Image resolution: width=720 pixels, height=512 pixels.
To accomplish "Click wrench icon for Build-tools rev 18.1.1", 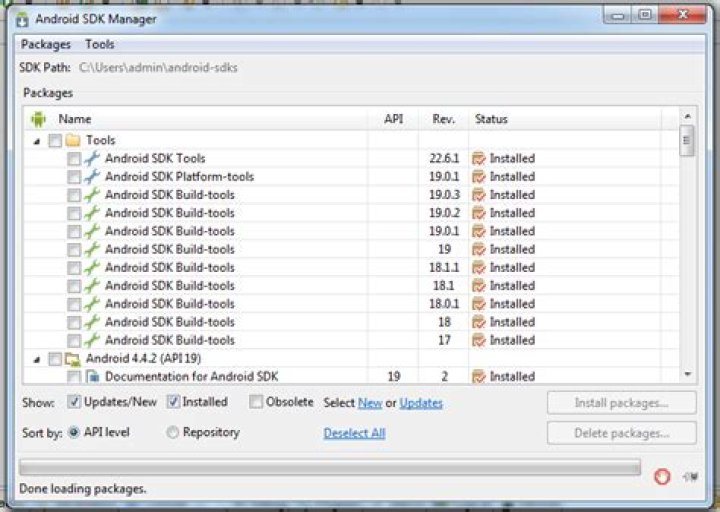I will click(x=92, y=268).
